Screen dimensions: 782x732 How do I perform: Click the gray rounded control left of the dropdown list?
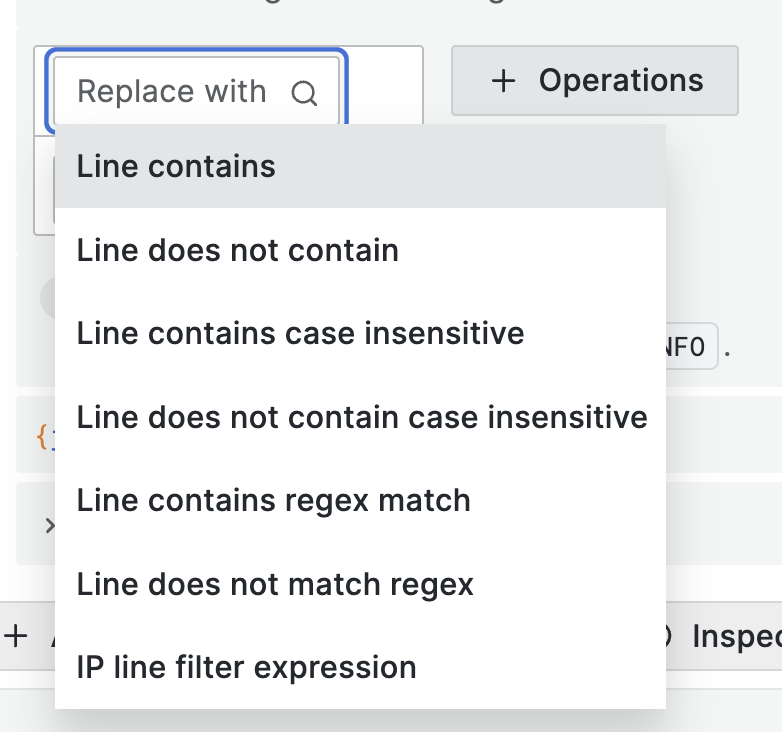(x=46, y=297)
